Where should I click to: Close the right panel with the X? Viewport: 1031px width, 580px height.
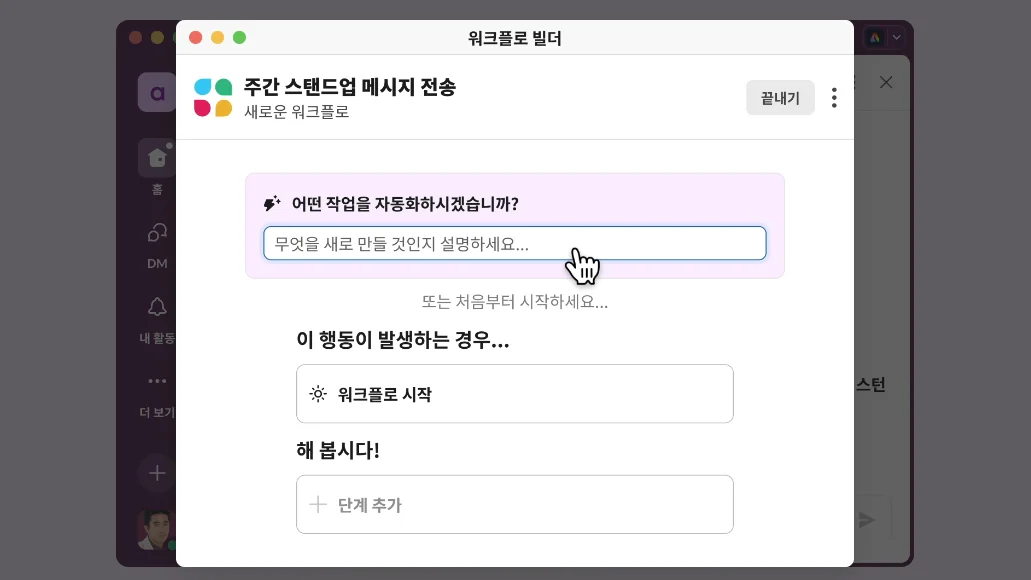[x=885, y=82]
